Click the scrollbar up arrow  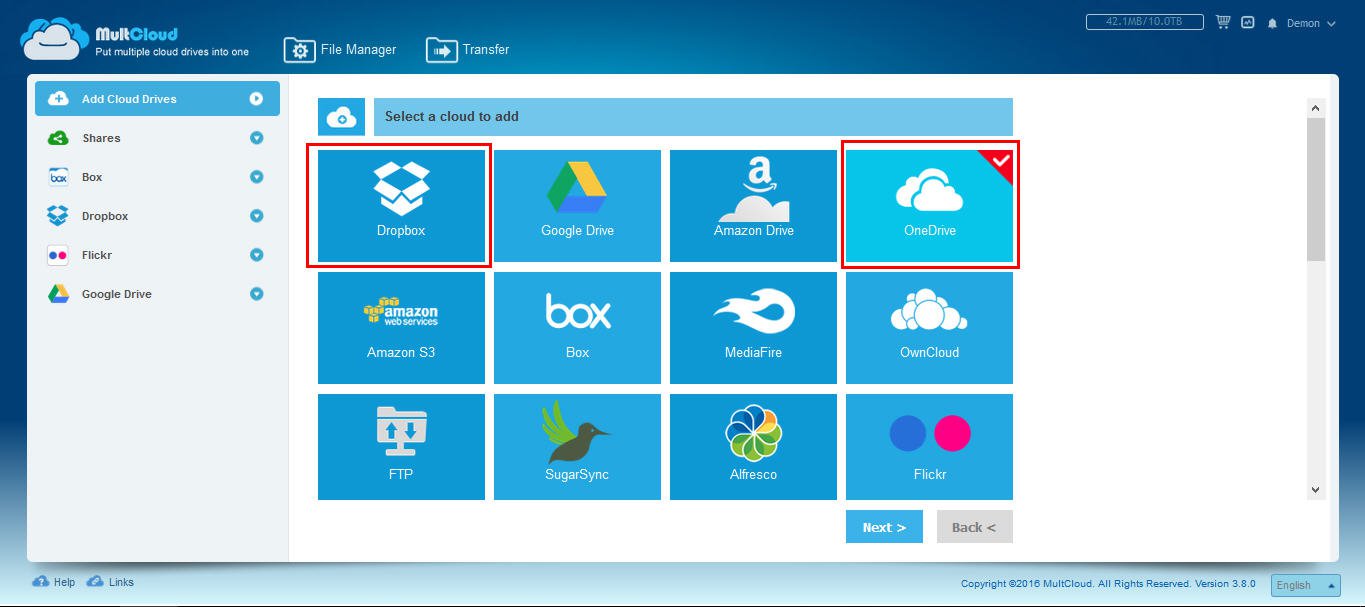[x=1315, y=108]
